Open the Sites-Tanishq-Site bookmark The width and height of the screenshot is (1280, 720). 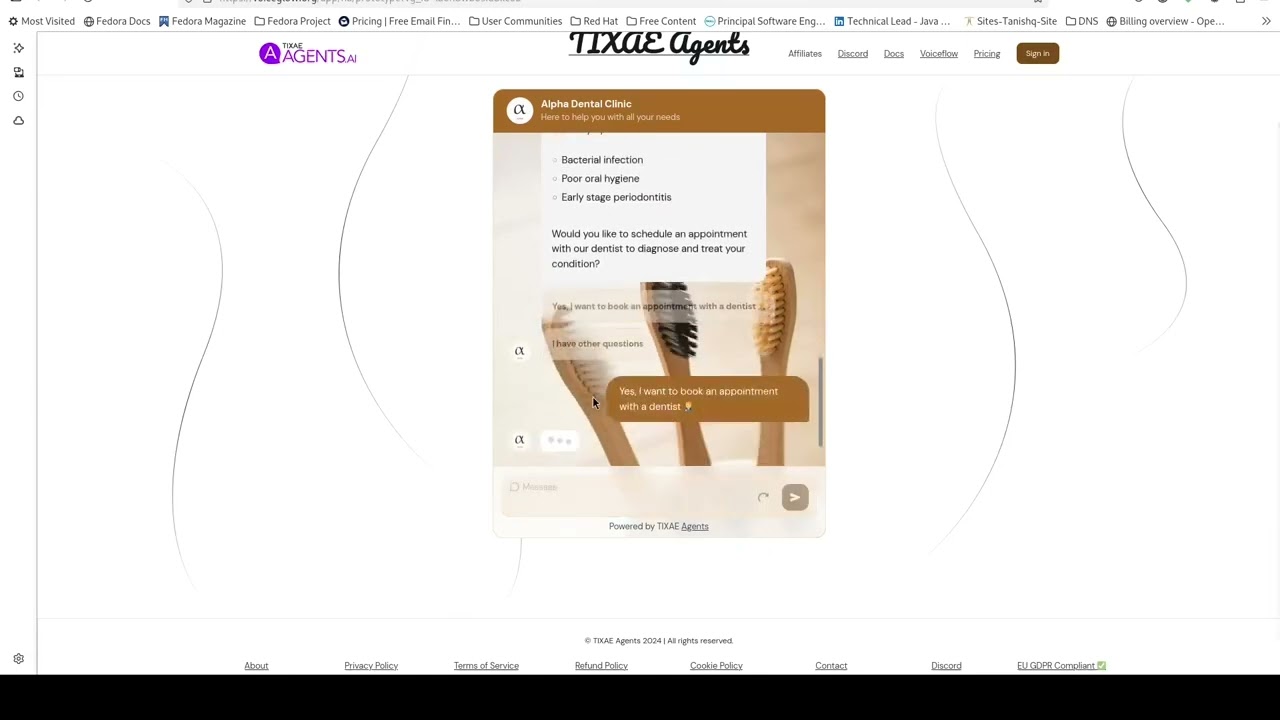[1010, 21]
